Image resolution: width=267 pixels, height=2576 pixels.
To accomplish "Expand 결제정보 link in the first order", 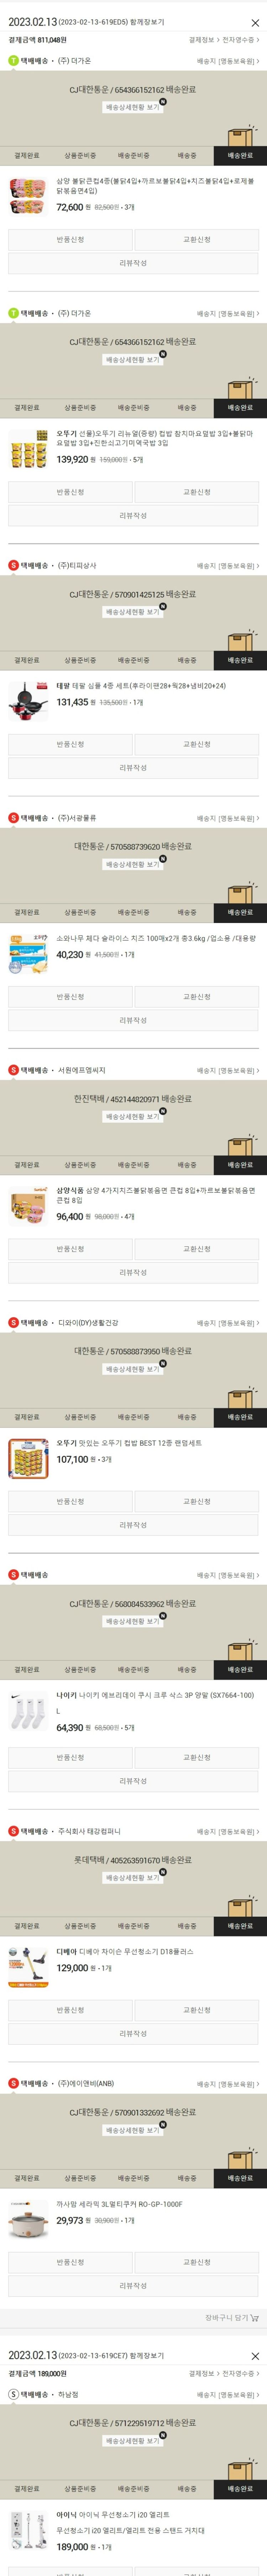I will (203, 40).
